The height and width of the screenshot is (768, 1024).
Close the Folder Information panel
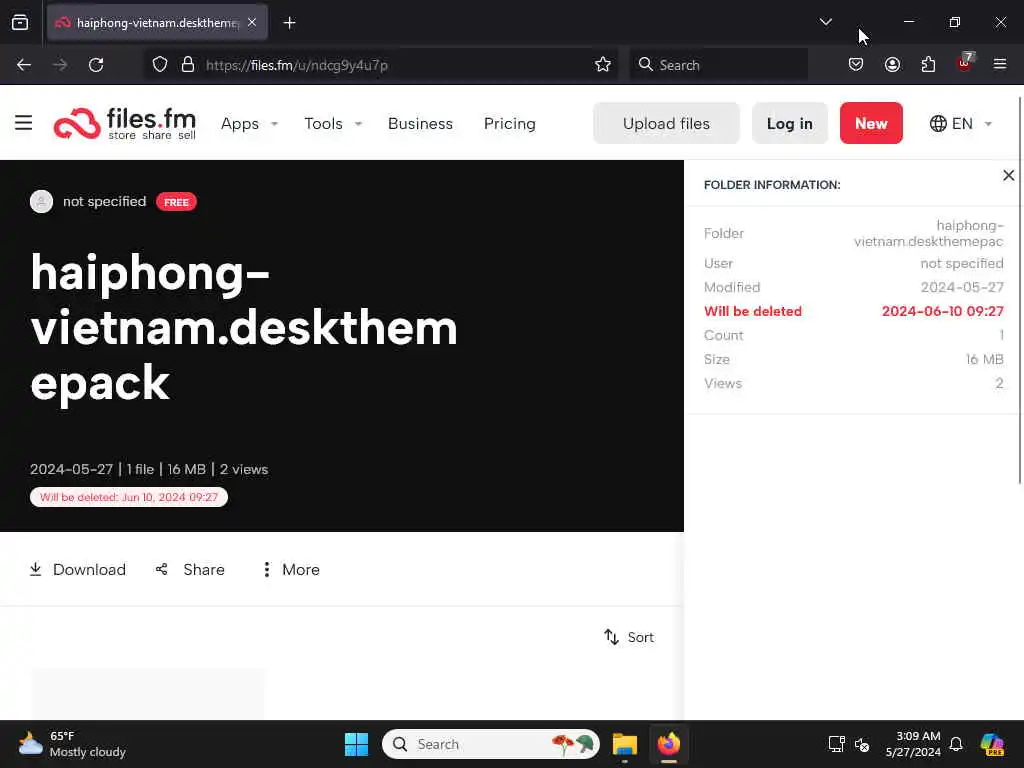click(x=1008, y=175)
